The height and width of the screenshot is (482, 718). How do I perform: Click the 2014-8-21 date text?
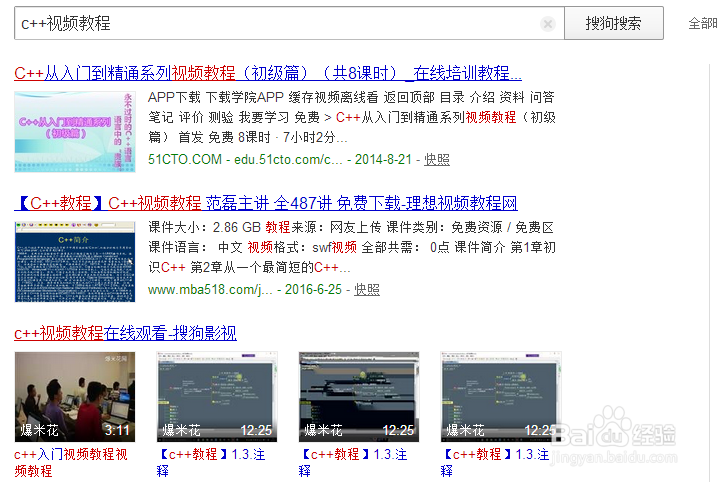383,159
